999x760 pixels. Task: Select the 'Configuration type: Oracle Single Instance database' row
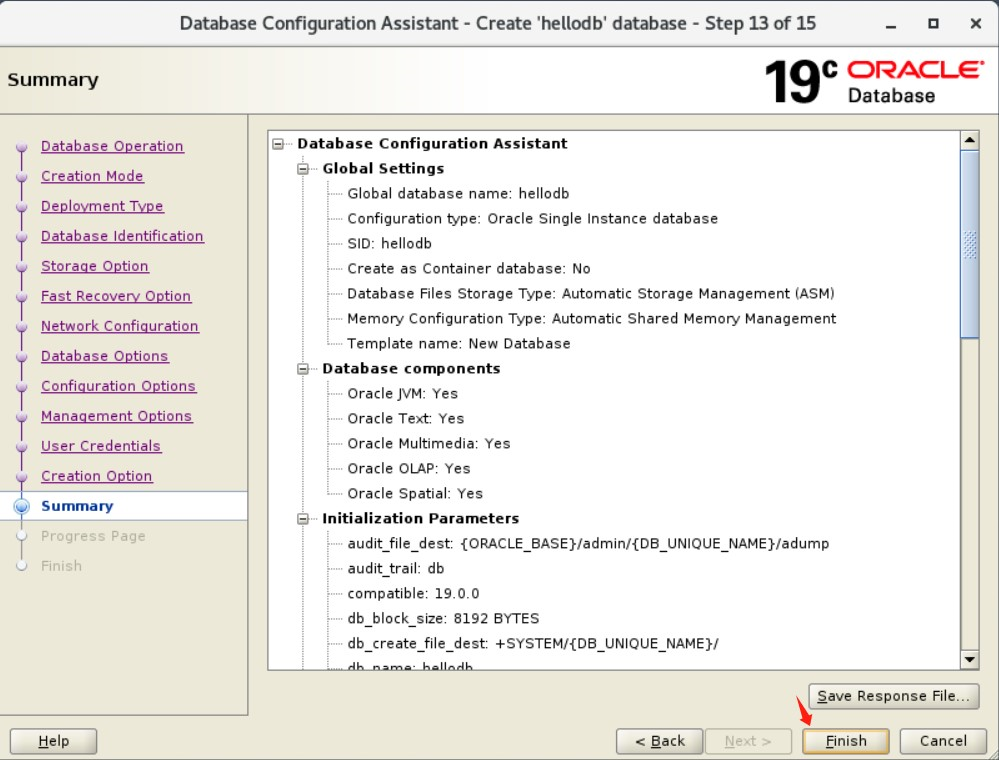(x=532, y=219)
